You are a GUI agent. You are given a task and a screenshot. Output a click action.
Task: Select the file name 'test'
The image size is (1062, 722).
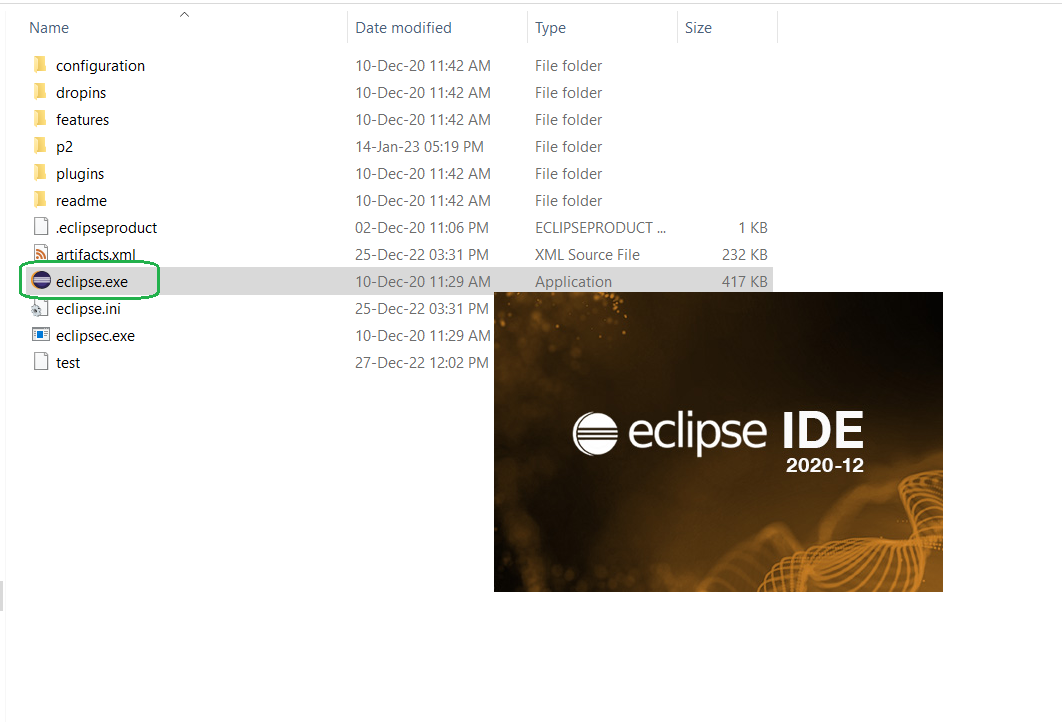point(68,363)
